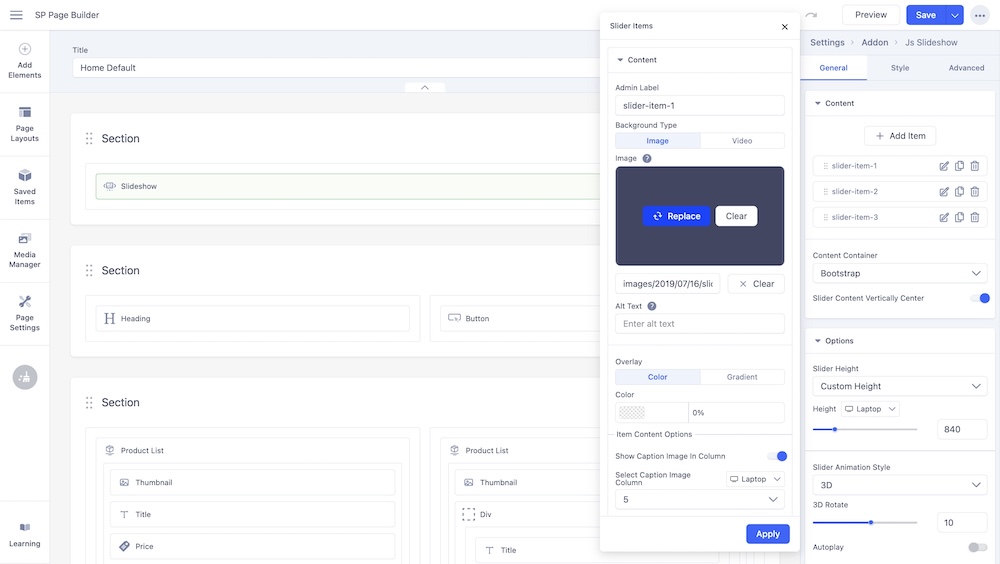Click the Replace image button
This screenshot has height=564, width=1000.
(677, 216)
